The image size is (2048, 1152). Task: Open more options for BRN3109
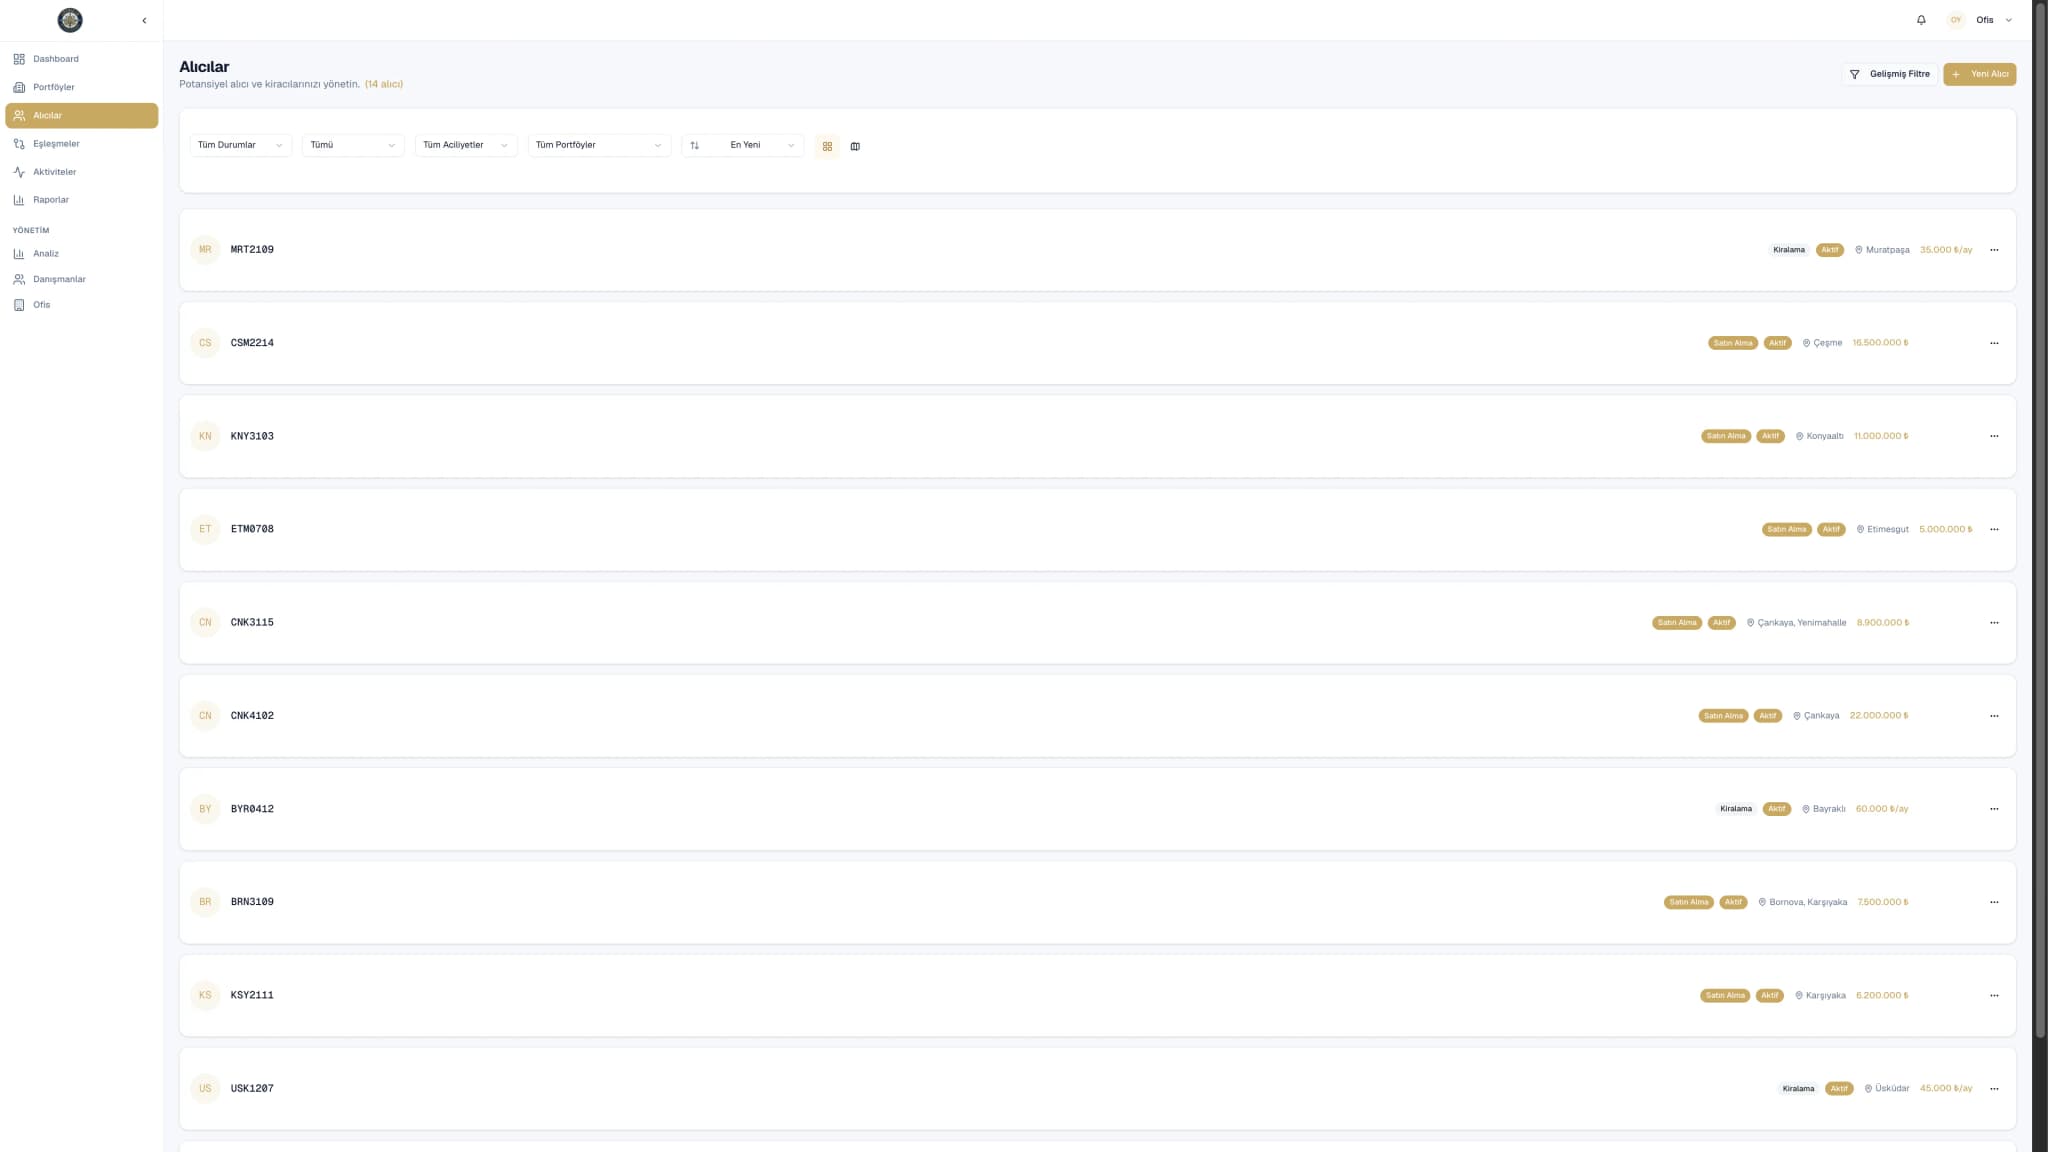tap(1994, 902)
